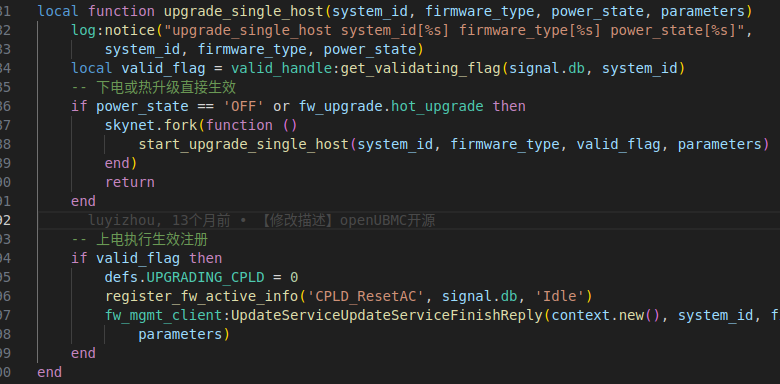Click the 'OFF' string literal
Image resolution: width=780 pixels, height=384 pixels.
243,106
